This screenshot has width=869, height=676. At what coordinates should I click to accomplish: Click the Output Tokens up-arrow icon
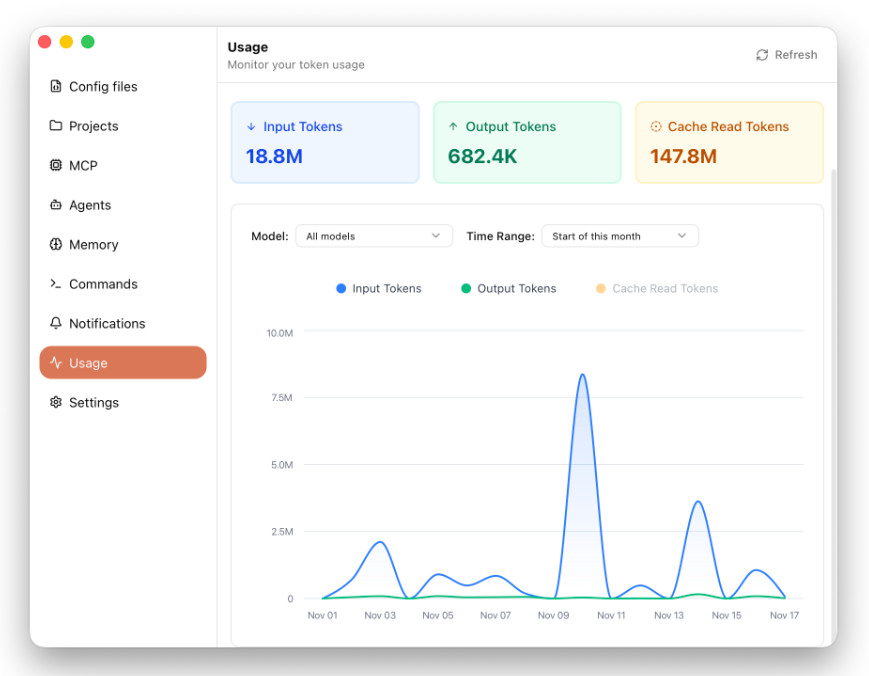pos(453,126)
